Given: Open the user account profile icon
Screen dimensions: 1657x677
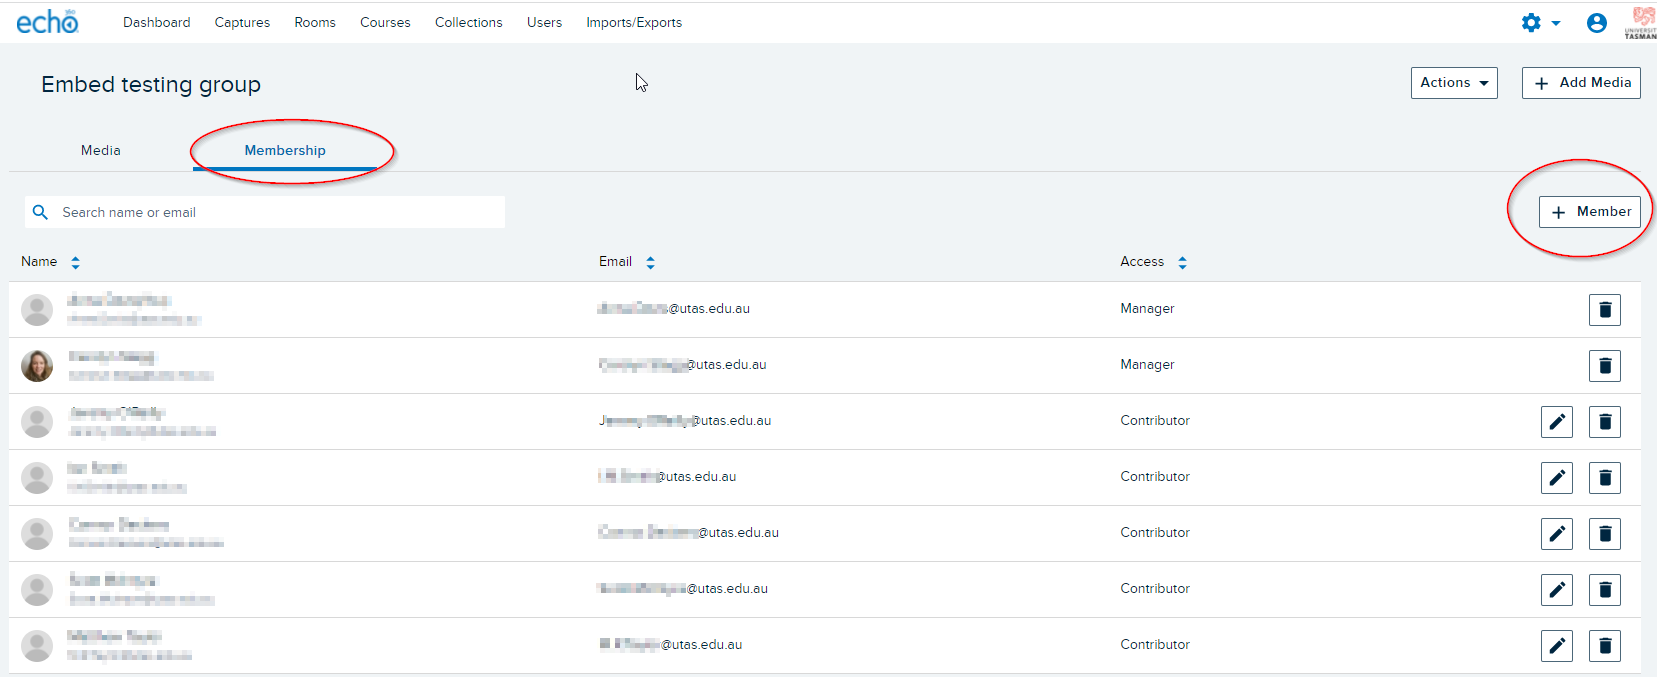Looking at the screenshot, I should click(1597, 23).
